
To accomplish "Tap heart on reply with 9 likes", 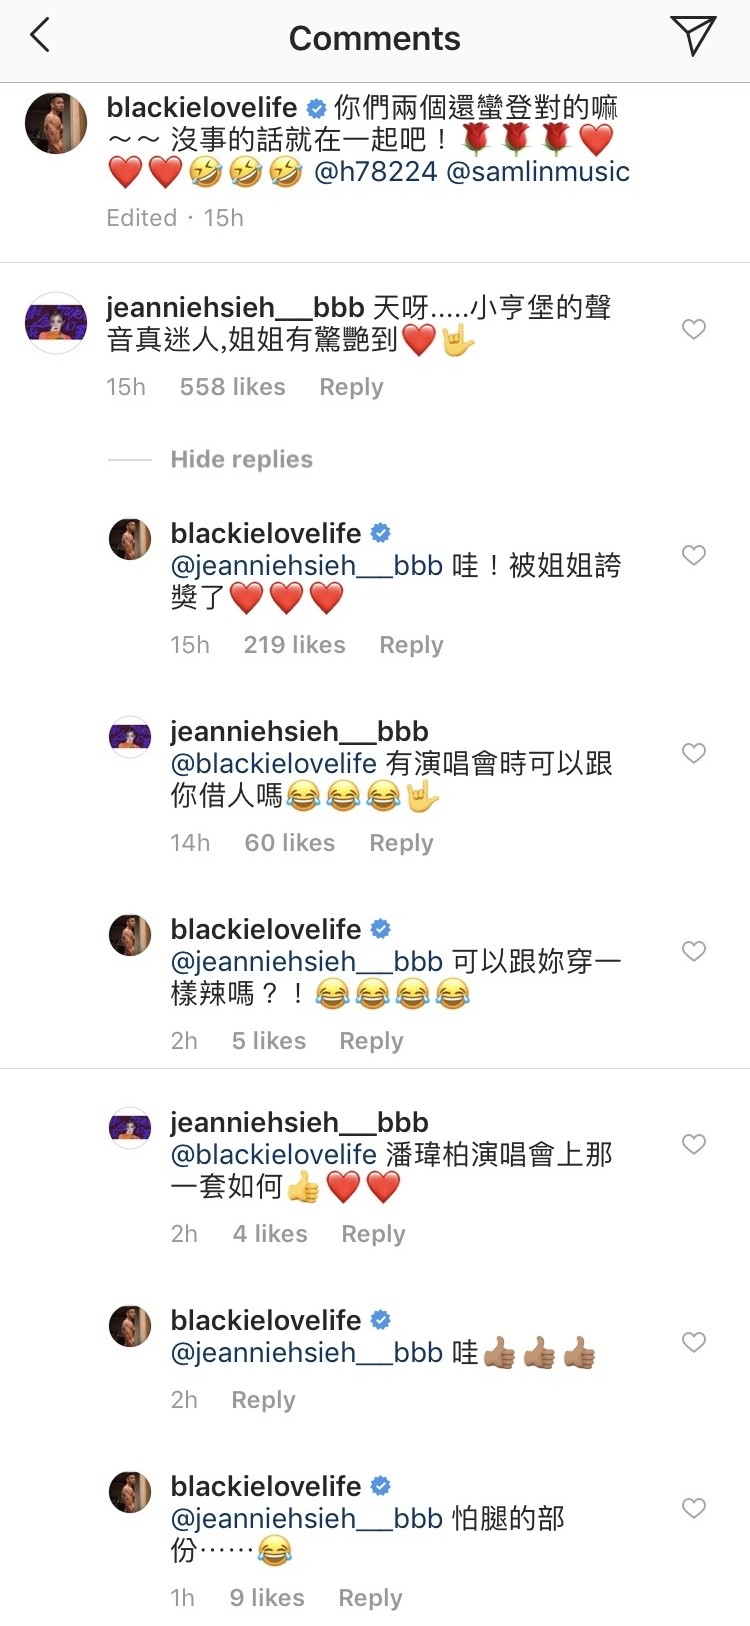I will tap(694, 1508).
